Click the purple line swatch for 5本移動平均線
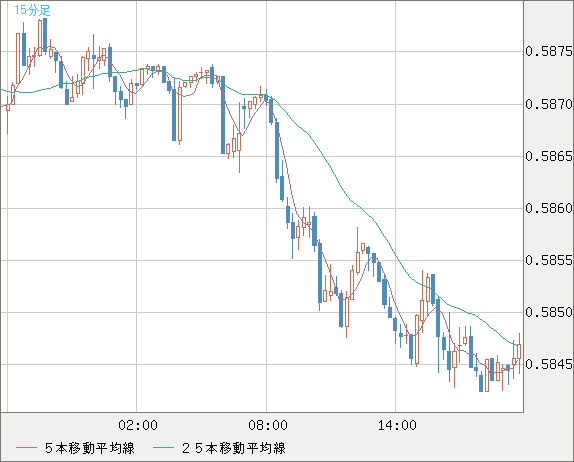Viewport: 574px width, 462px height. coord(26,448)
